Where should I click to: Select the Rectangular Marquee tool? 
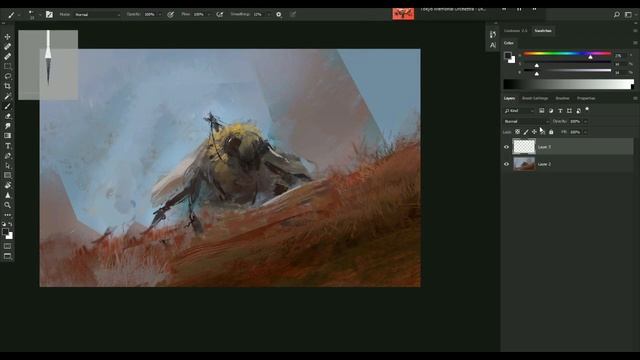(7, 67)
